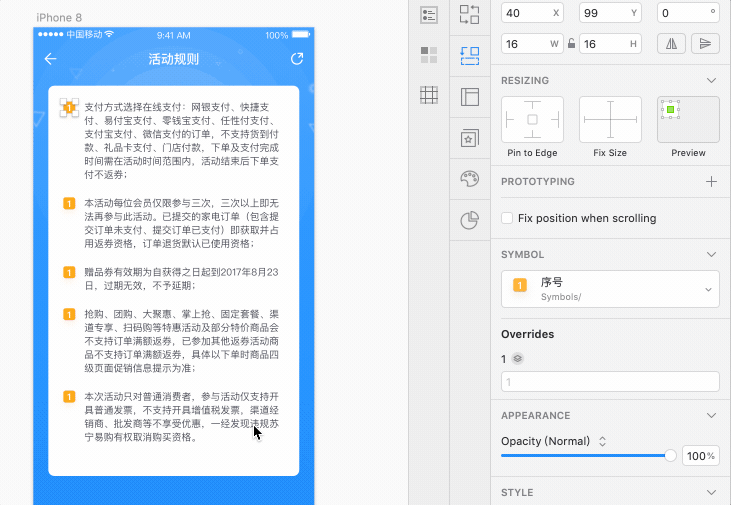Collapse the Resizing section

click(x=711, y=80)
